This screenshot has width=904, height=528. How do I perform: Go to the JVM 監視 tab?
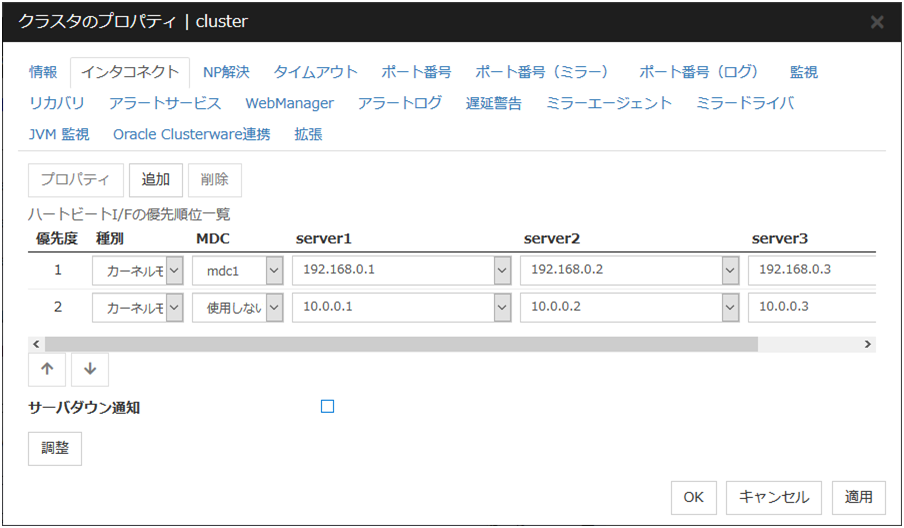point(59,134)
